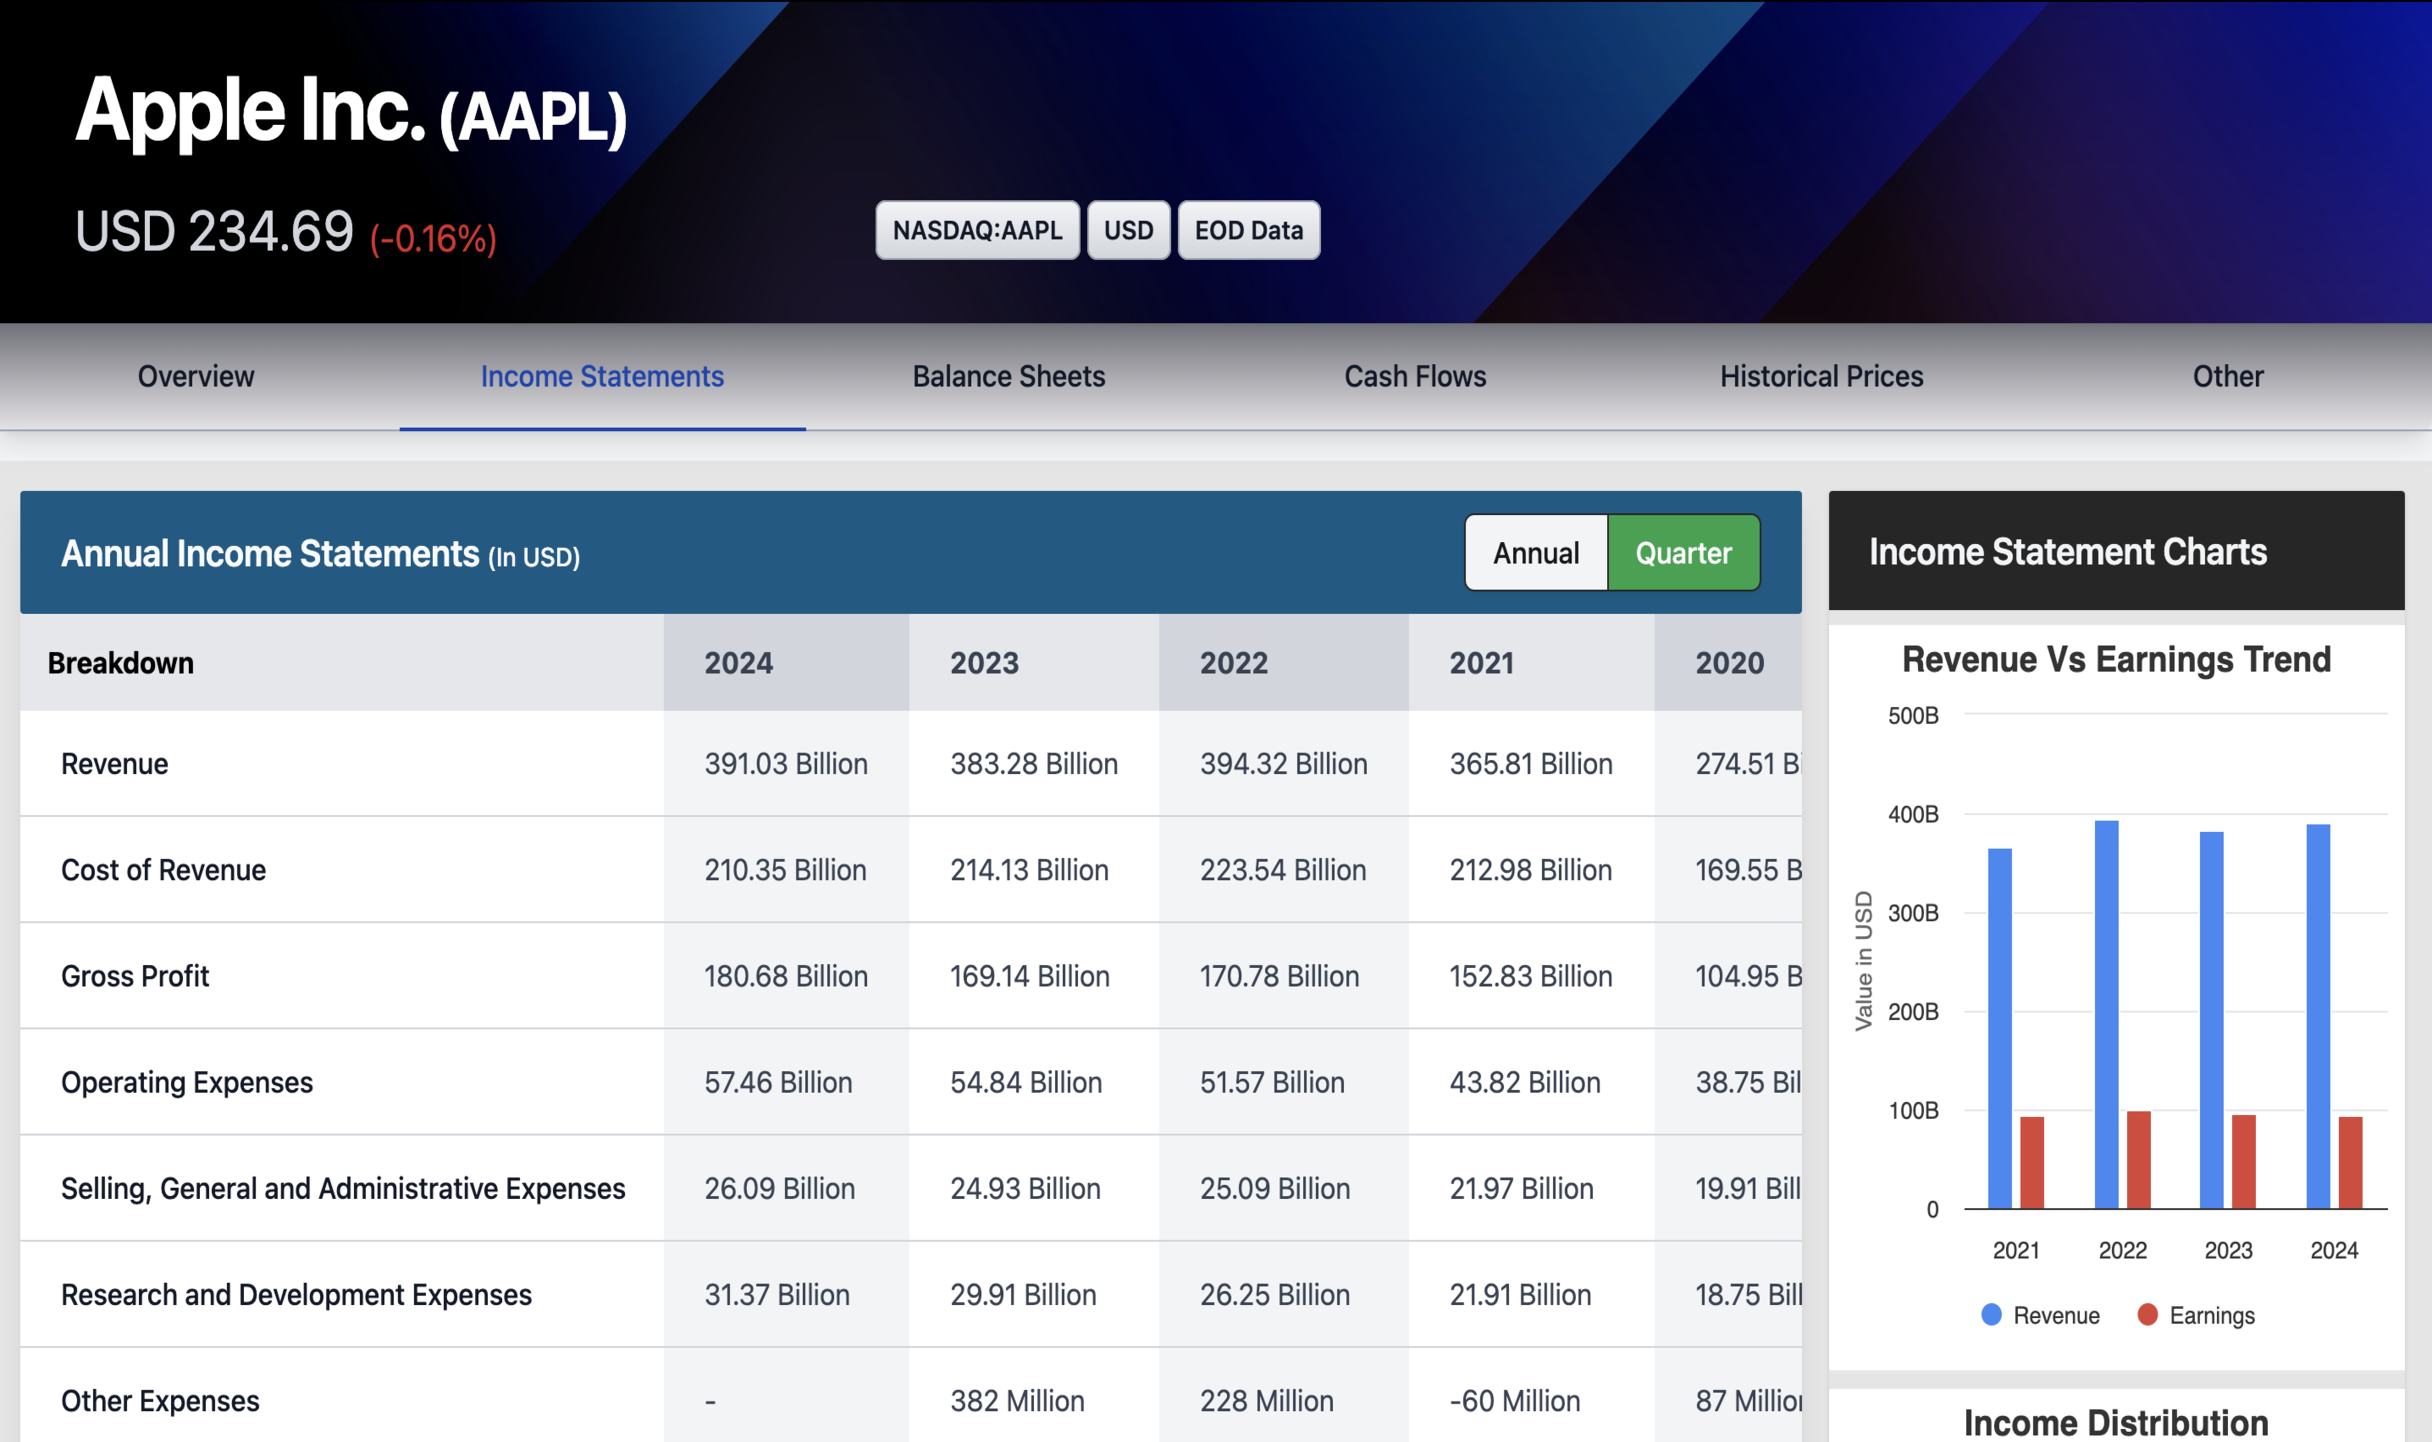The width and height of the screenshot is (2432, 1442).
Task: Click the 394.32 Billion revenue cell
Action: click(1284, 764)
